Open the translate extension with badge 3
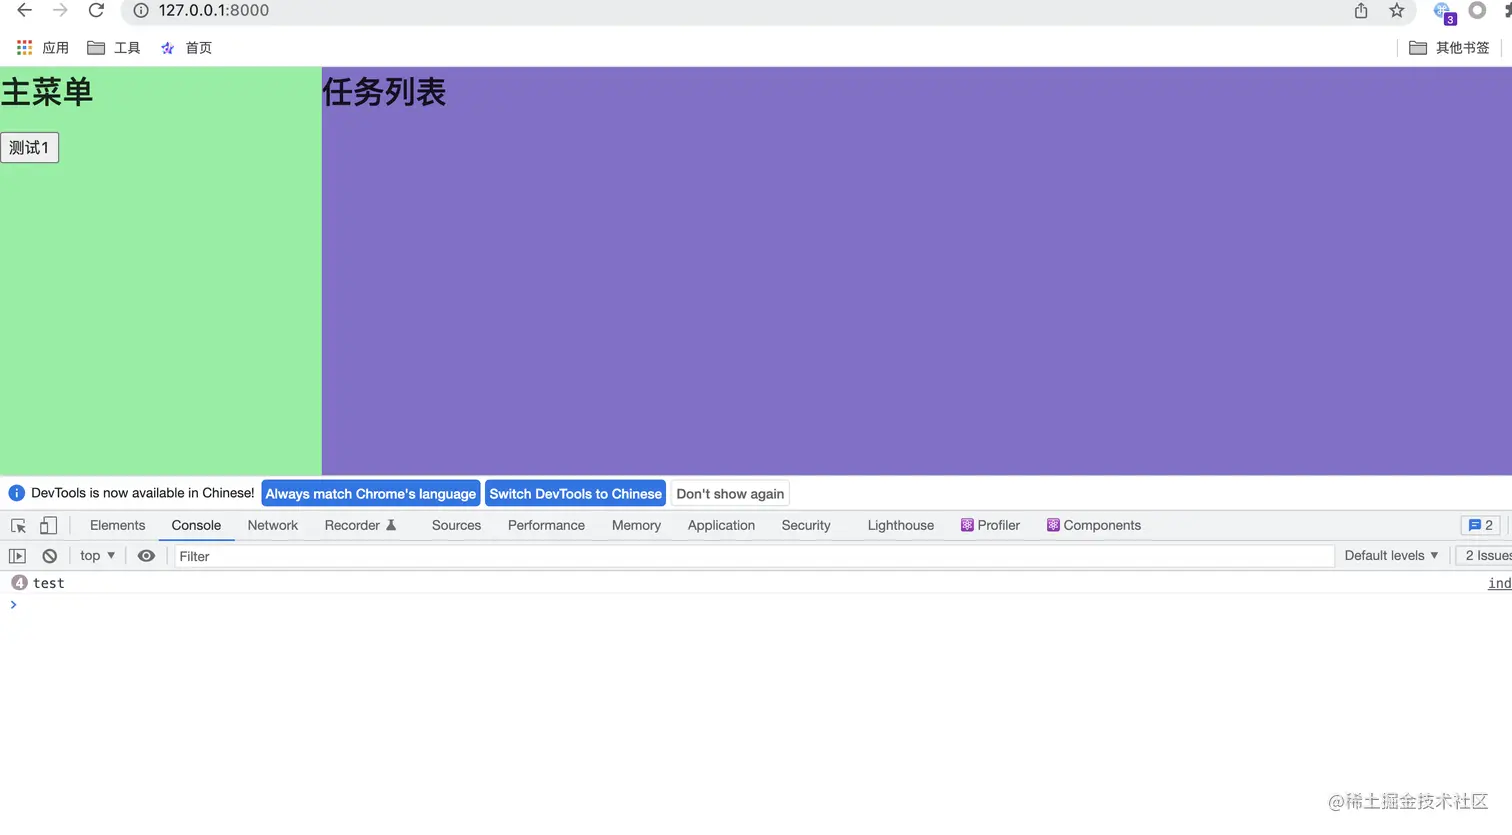This screenshot has width=1512, height=835. [x=1444, y=12]
